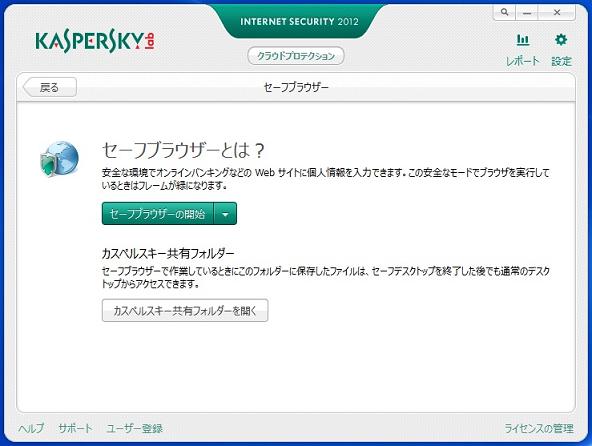This screenshot has height=446, width=592.
Task: Close the Kaspersky window
Action: pyautogui.click(x=557, y=12)
